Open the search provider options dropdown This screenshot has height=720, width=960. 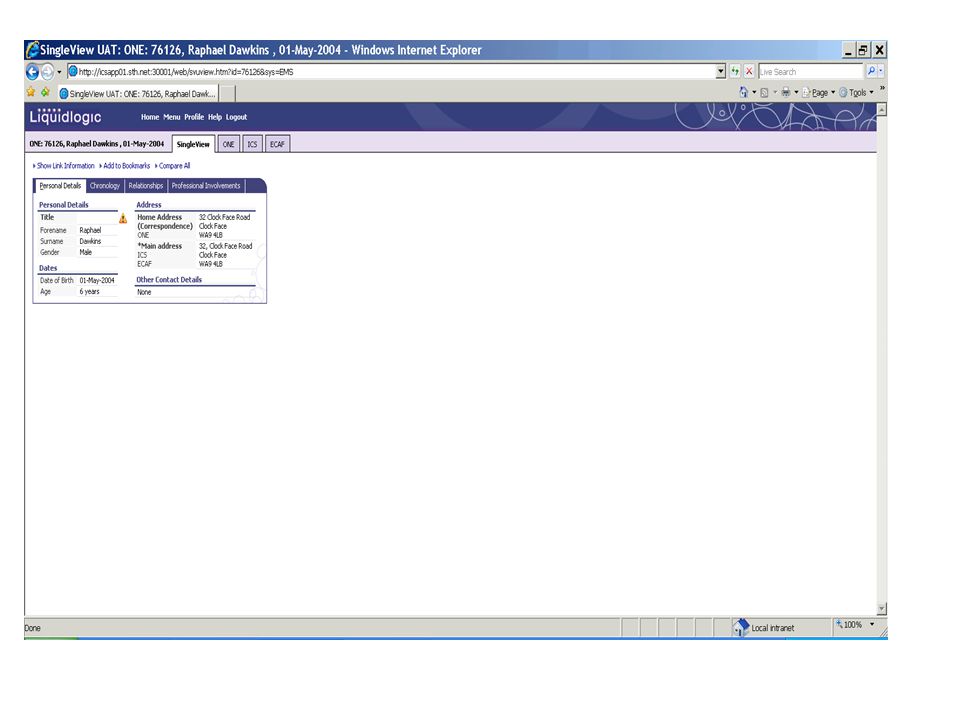(881, 71)
